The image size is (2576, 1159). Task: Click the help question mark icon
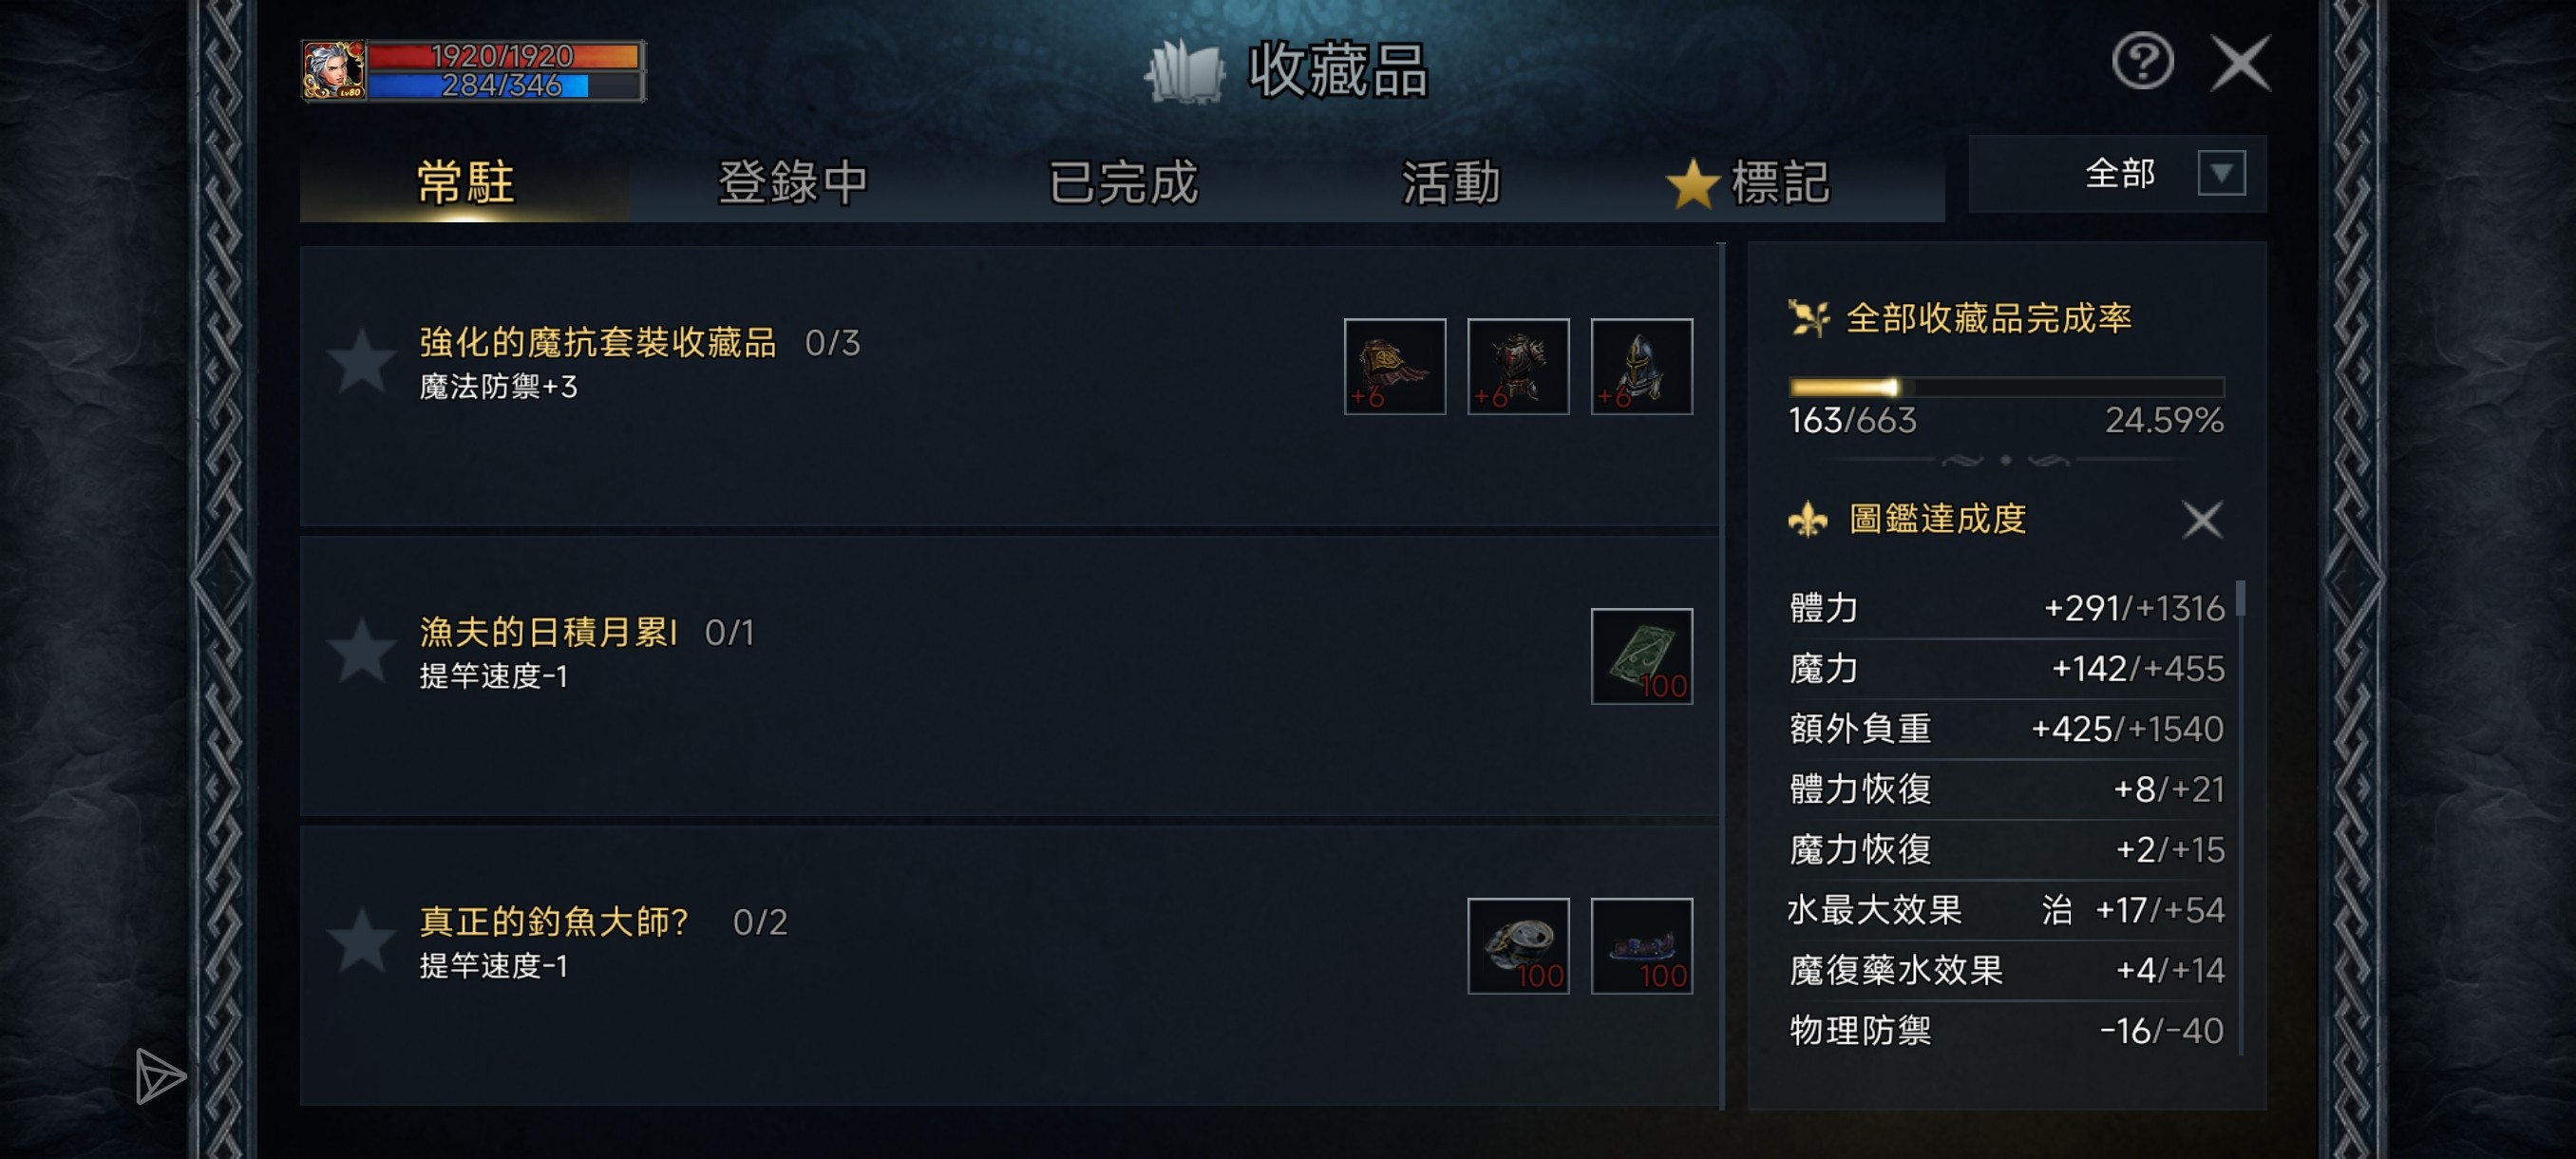tap(2141, 62)
